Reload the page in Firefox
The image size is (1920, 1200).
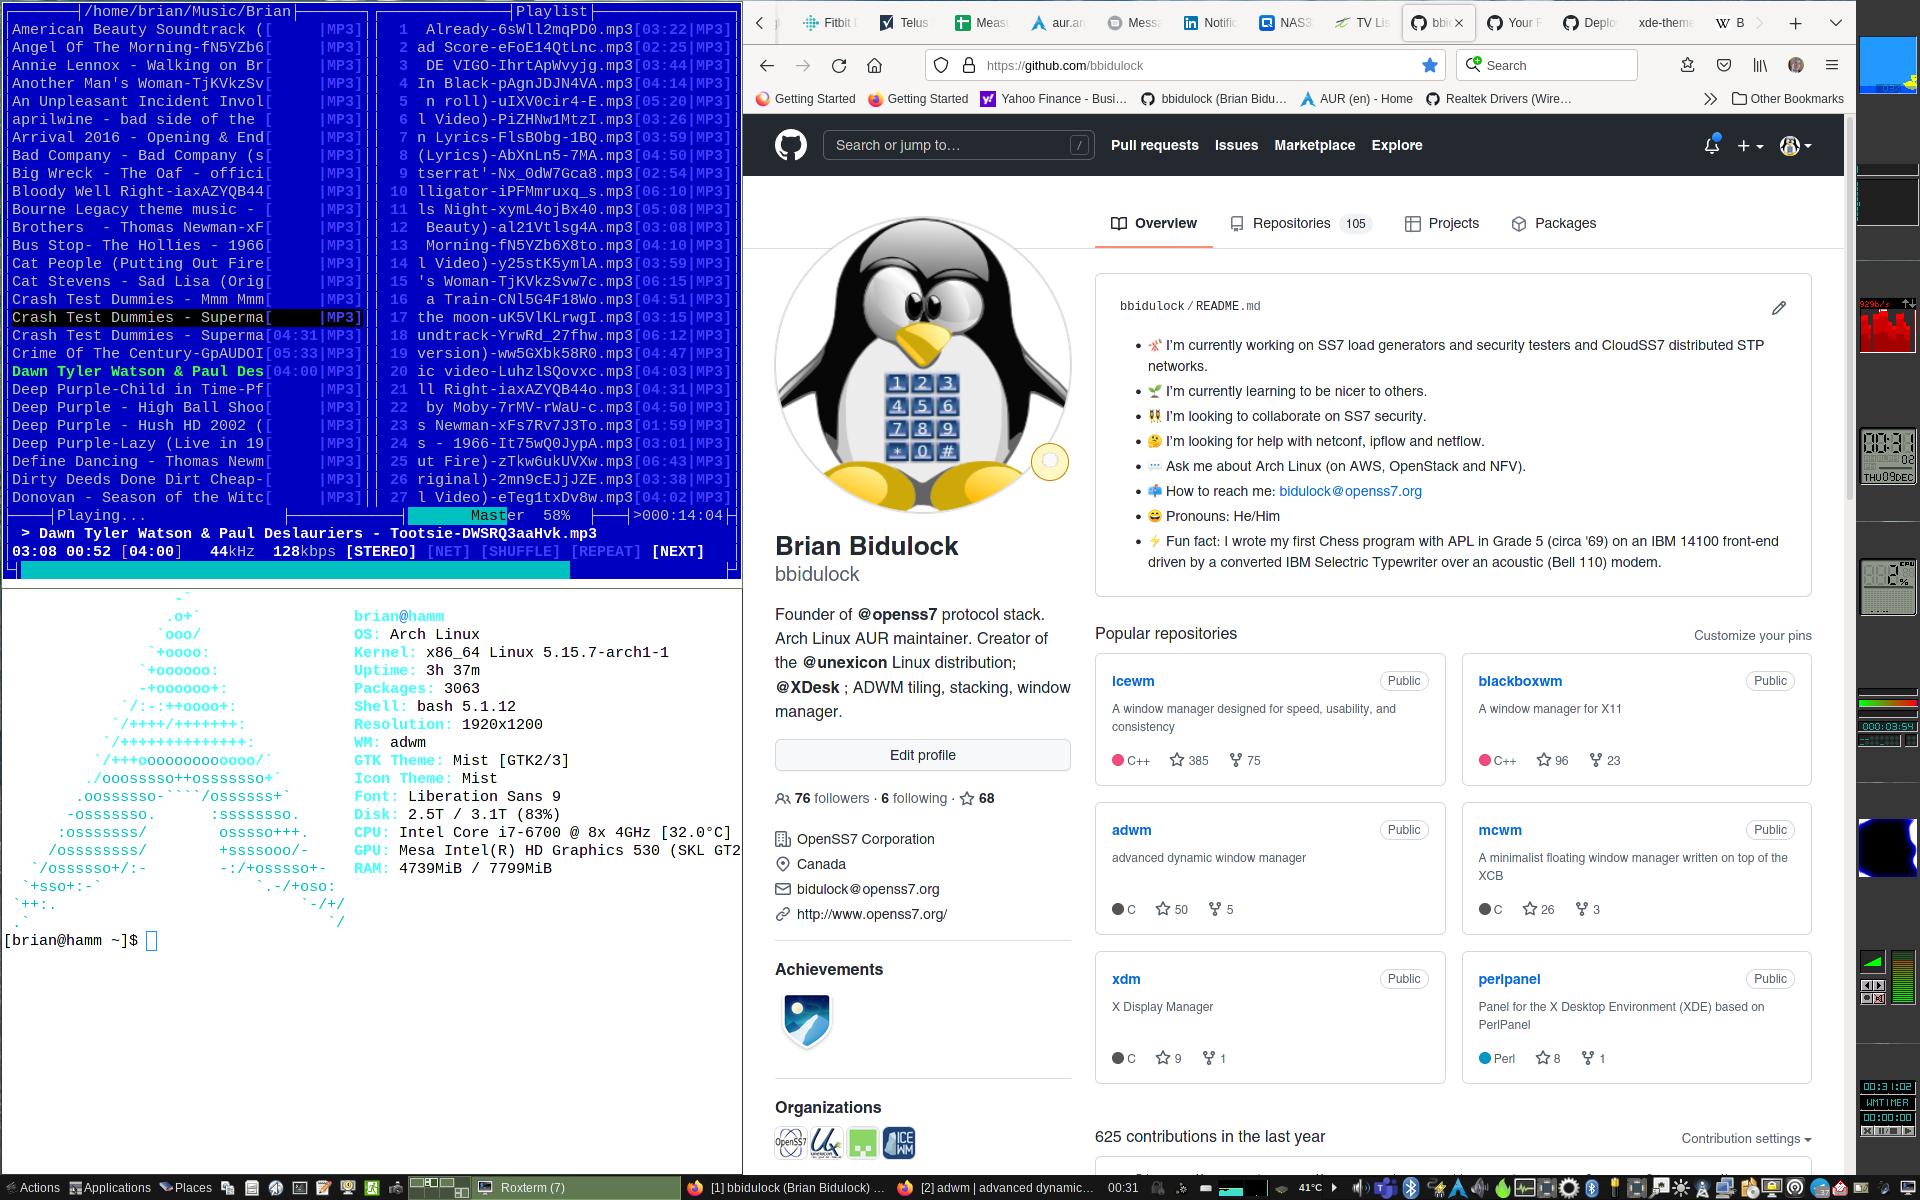point(838,65)
